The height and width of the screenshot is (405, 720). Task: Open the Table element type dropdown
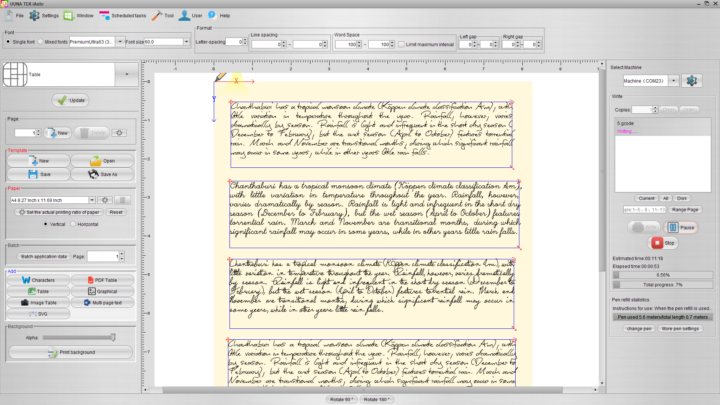click(x=127, y=74)
